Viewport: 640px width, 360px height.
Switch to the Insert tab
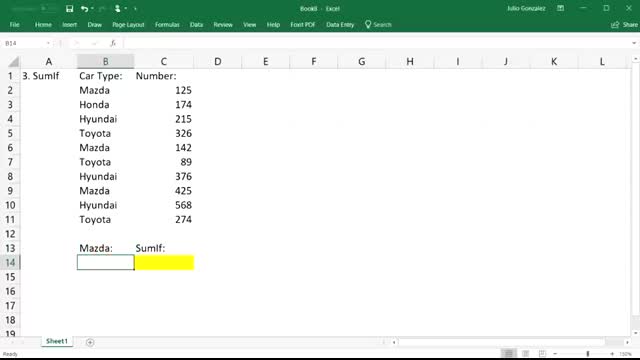[x=69, y=25]
